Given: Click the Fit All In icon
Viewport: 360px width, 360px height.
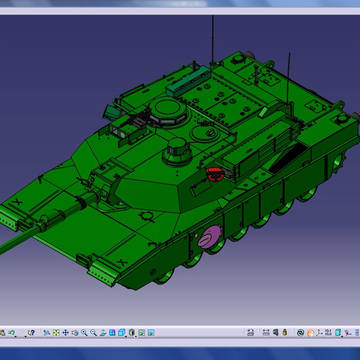Looking at the screenshot, I should 56,332.
